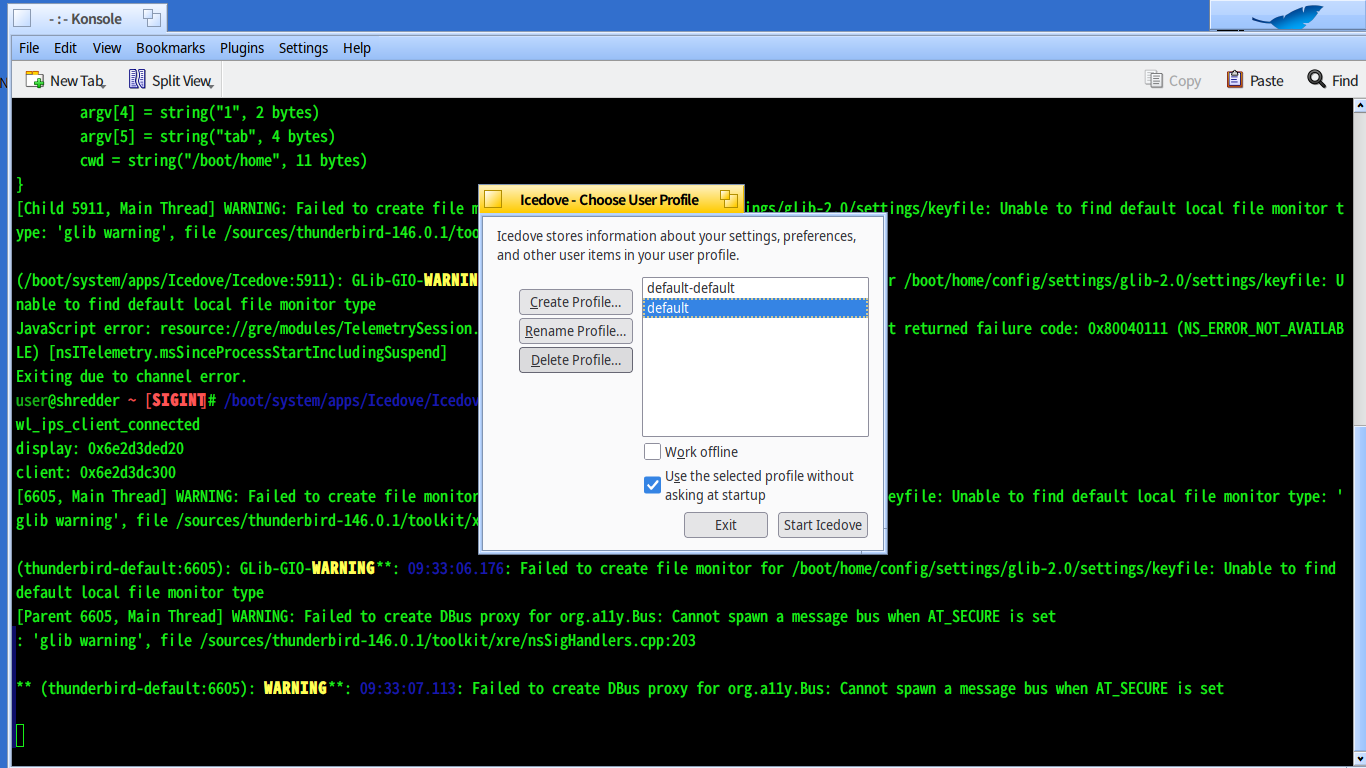Click the New Tab toolbar icon
This screenshot has width=1366, height=768.
[x=35, y=80]
